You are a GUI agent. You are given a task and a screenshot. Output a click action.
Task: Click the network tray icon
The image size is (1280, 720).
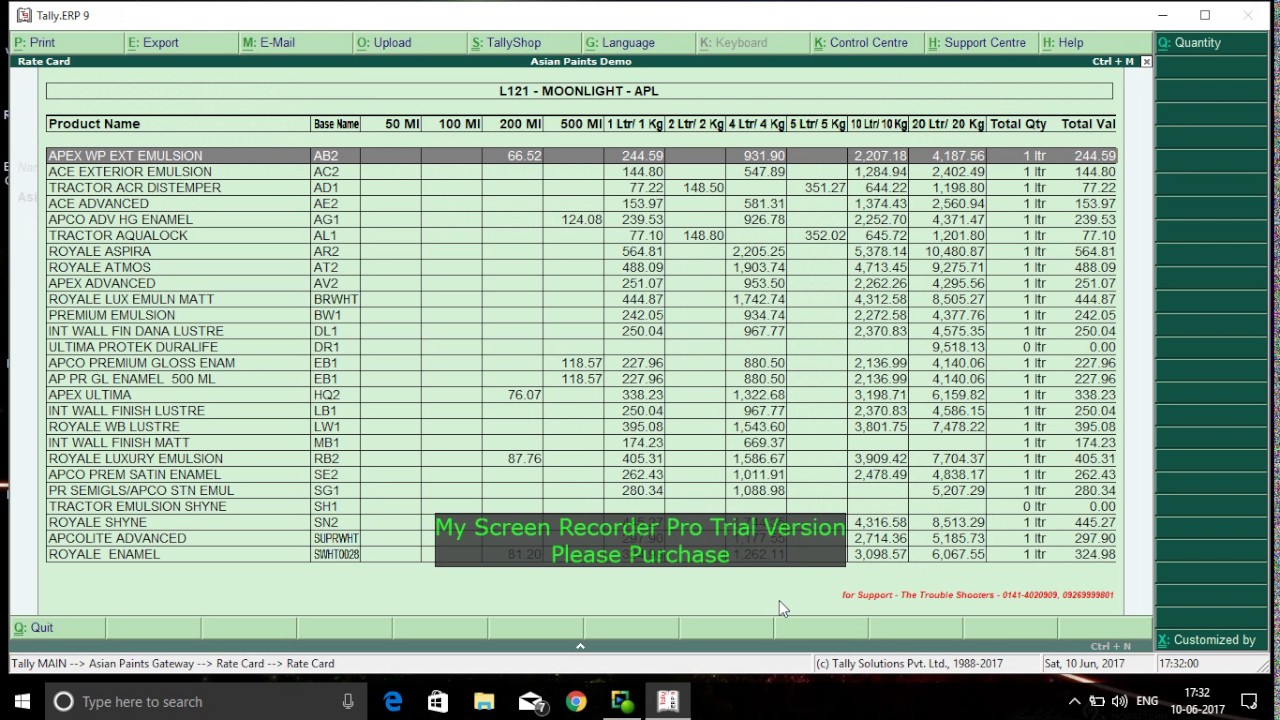click(1097, 701)
